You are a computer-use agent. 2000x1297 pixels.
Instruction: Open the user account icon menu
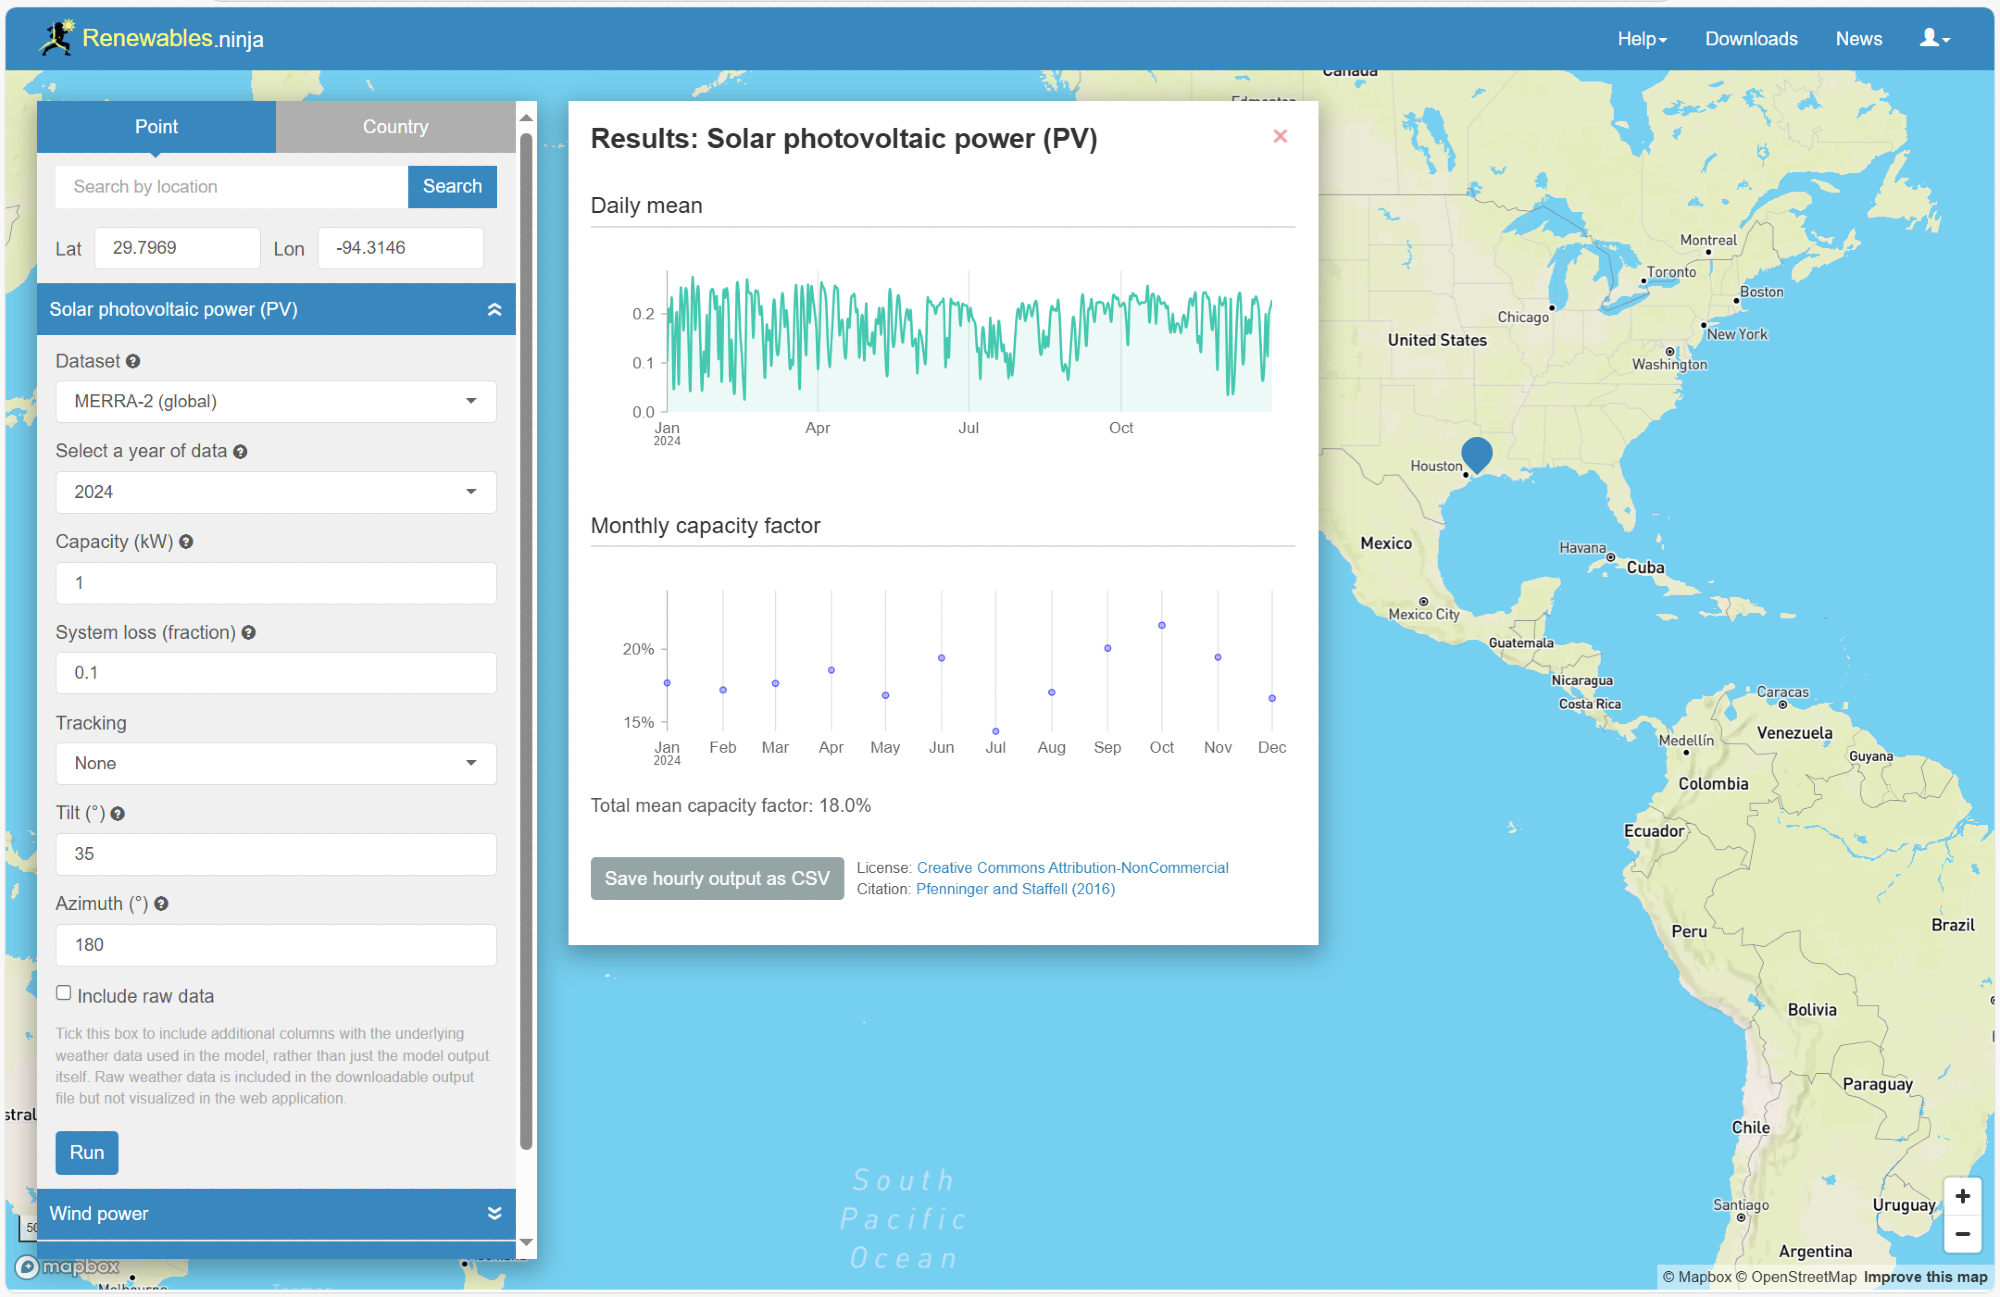coord(1934,39)
